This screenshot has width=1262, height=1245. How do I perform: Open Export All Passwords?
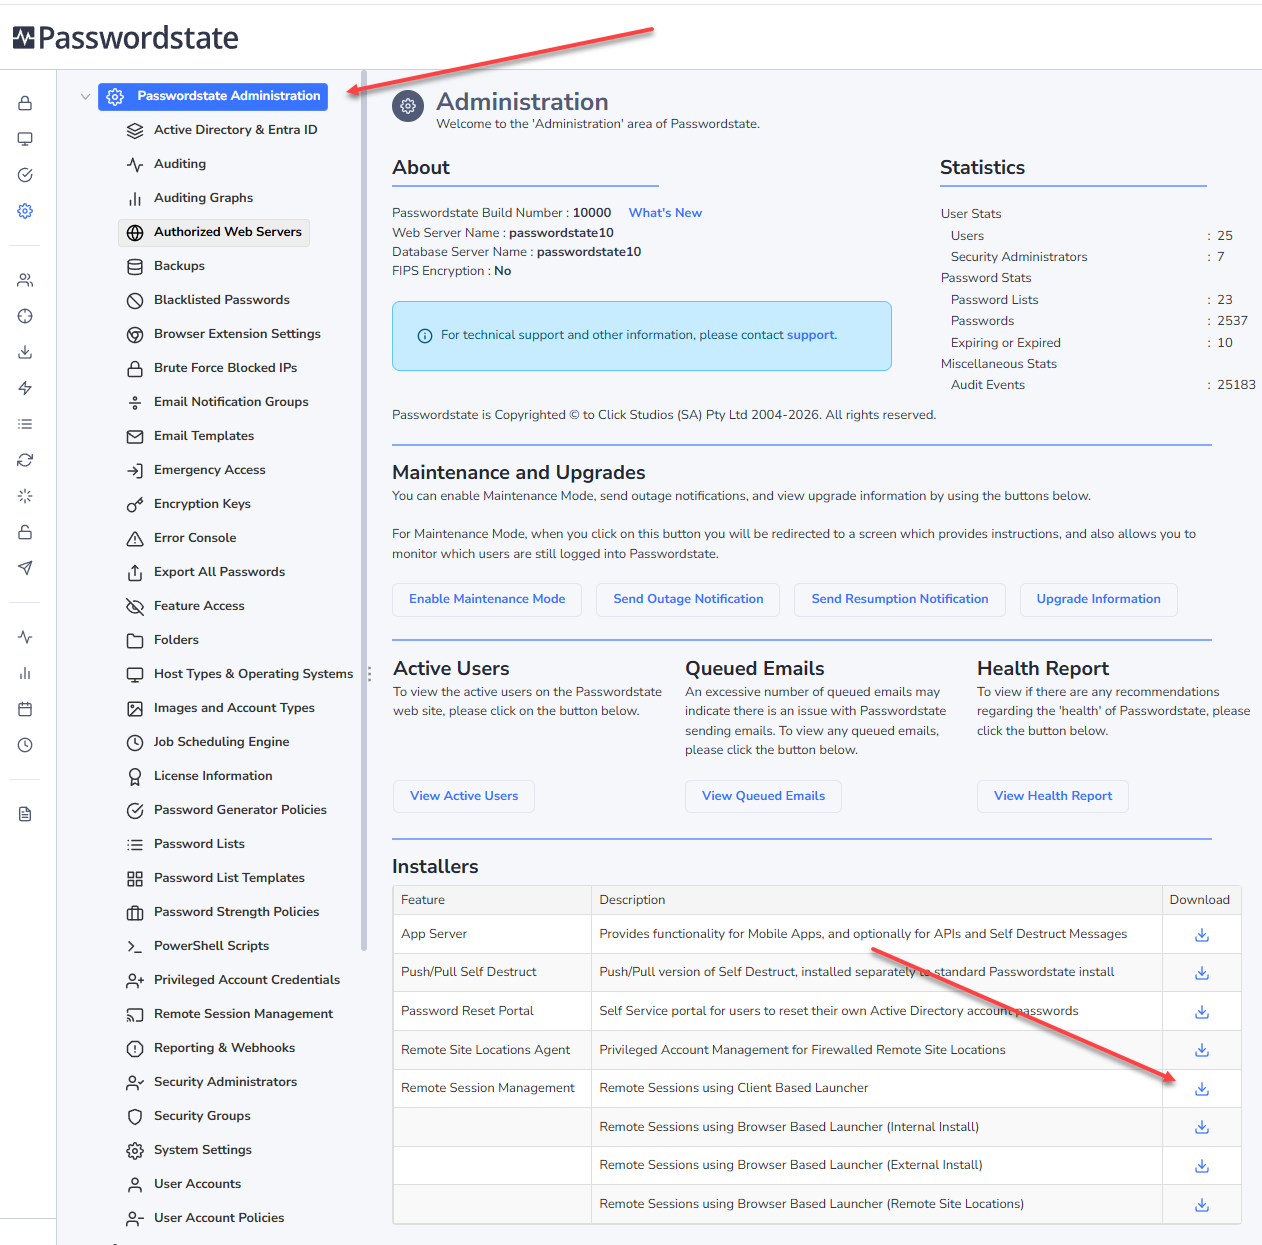[x=206, y=572]
